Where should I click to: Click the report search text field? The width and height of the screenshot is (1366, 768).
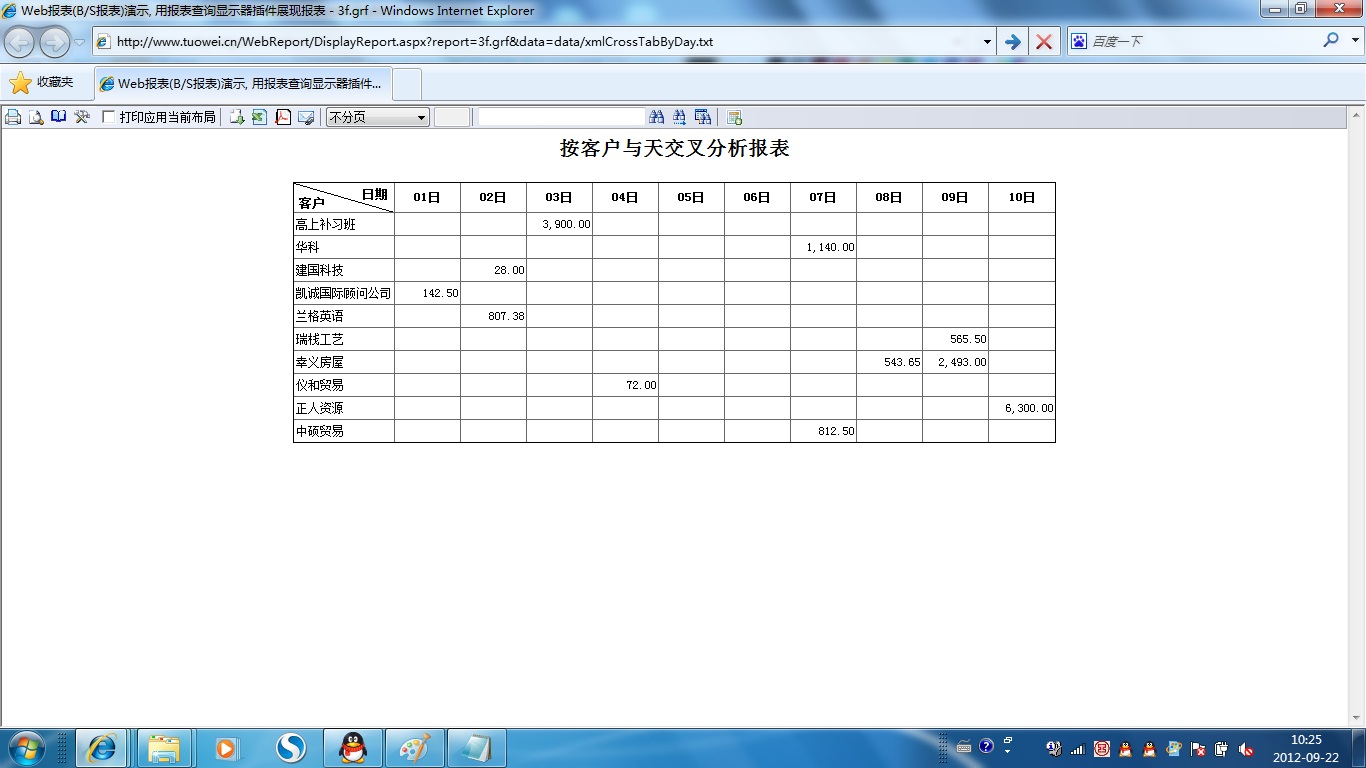point(561,117)
